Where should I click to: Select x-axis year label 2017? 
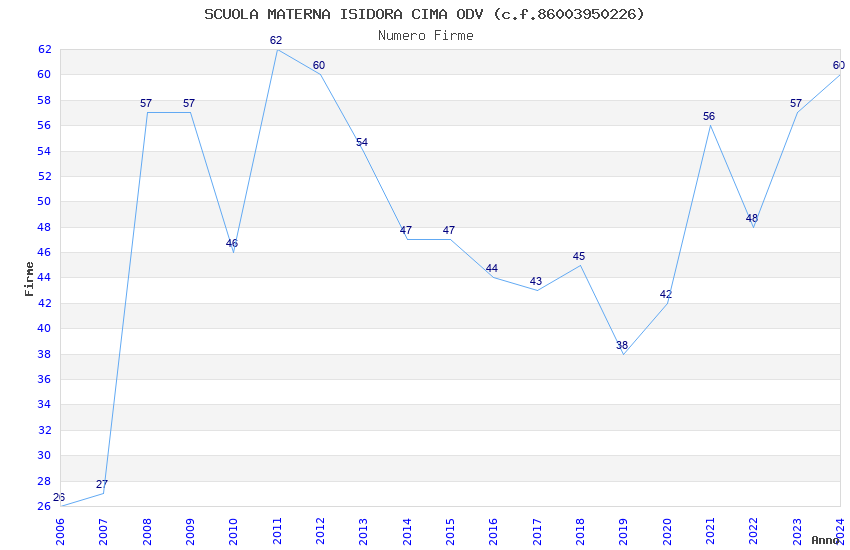[x=537, y=531]
